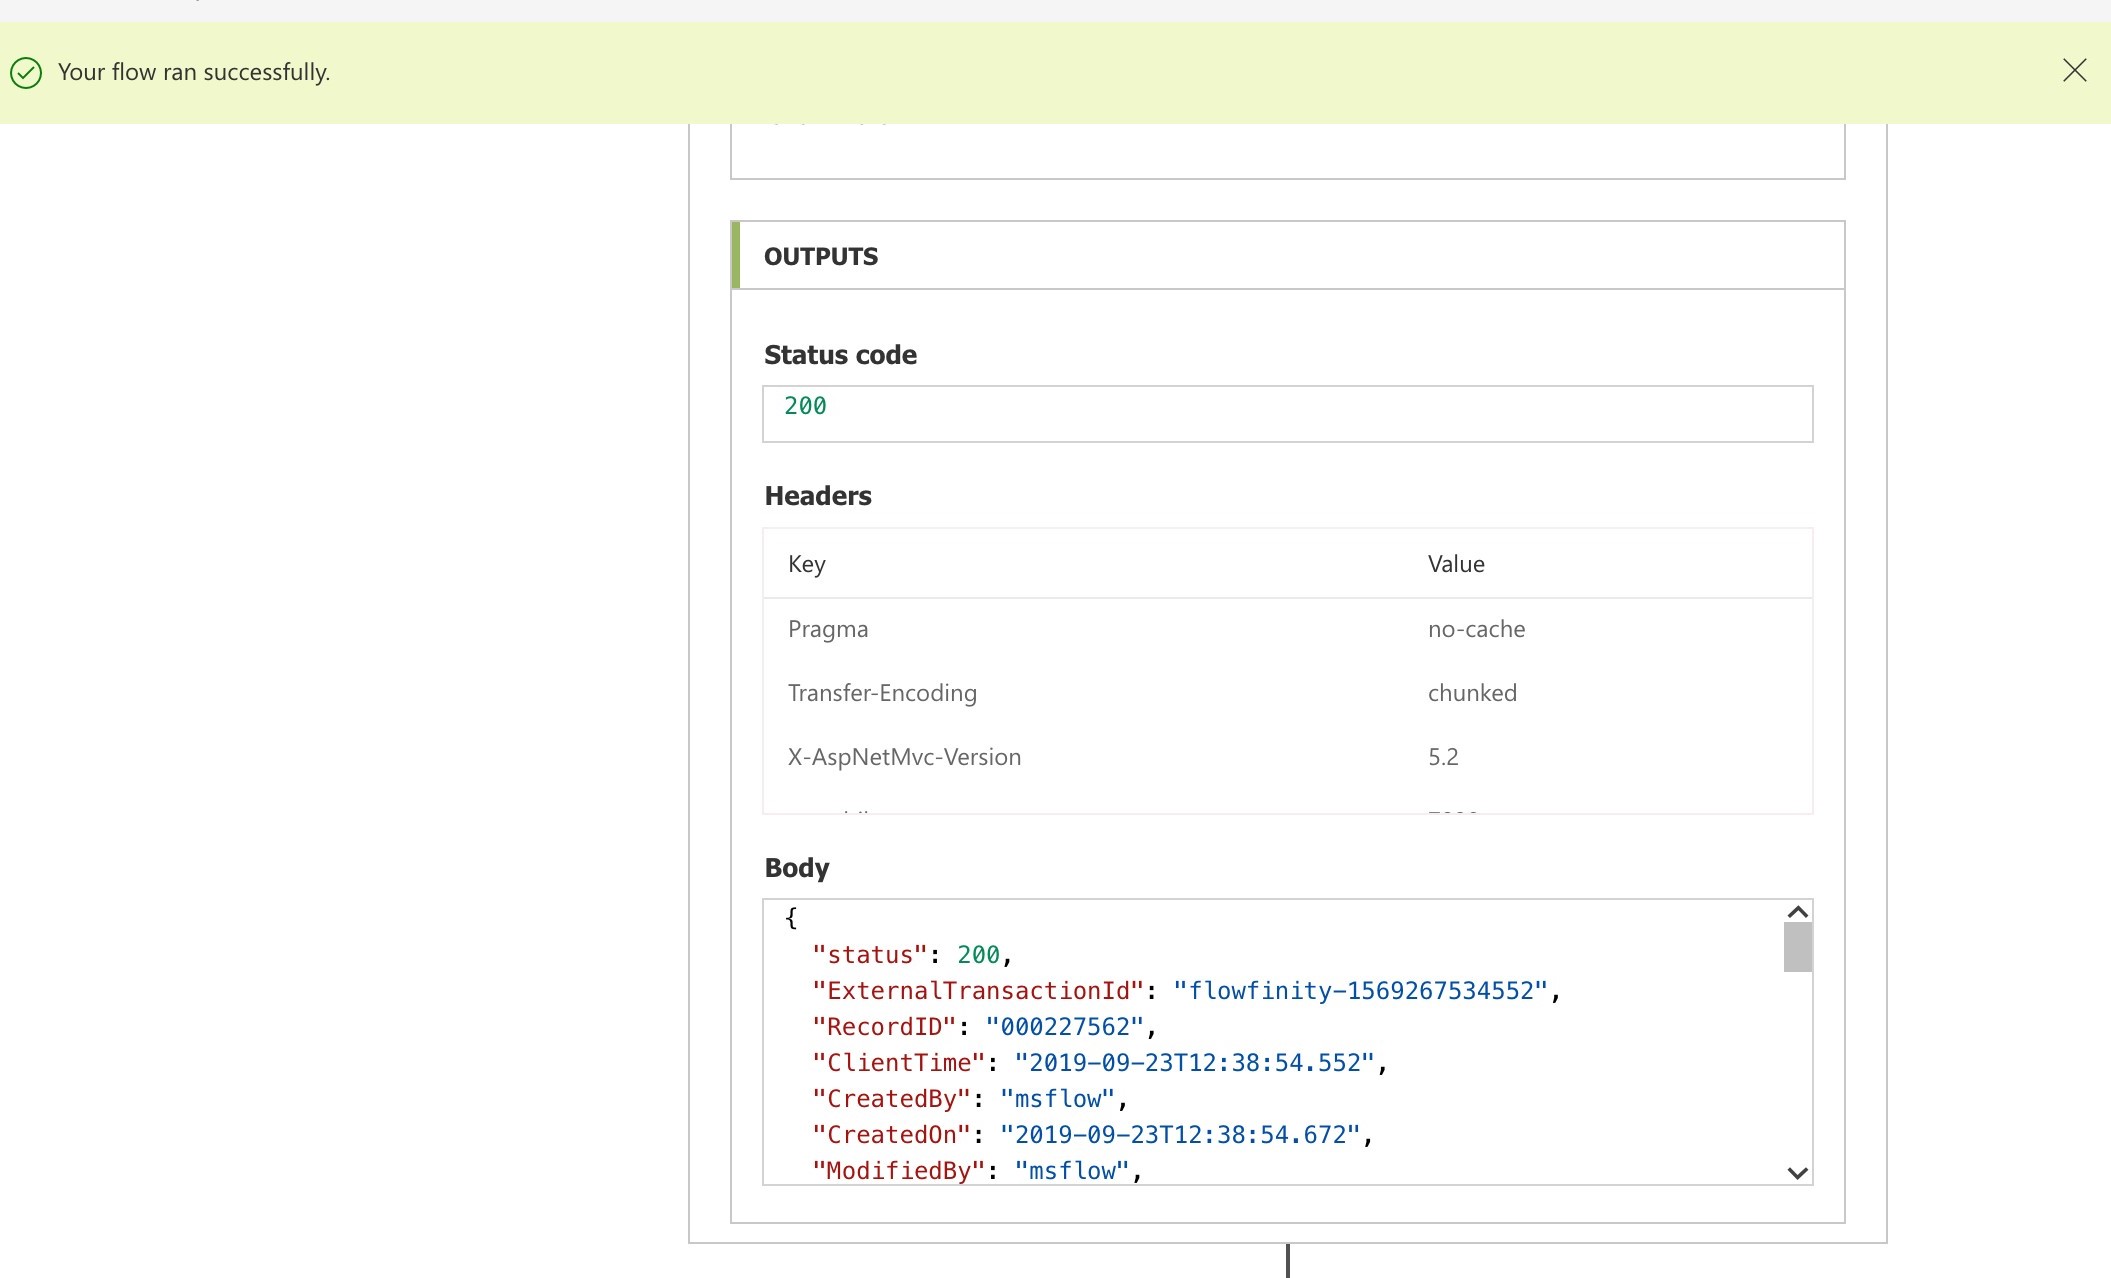Click the OUTPUTS section header
The width and height of the screenshot is (2111, 1278).
pos(1288,256)
